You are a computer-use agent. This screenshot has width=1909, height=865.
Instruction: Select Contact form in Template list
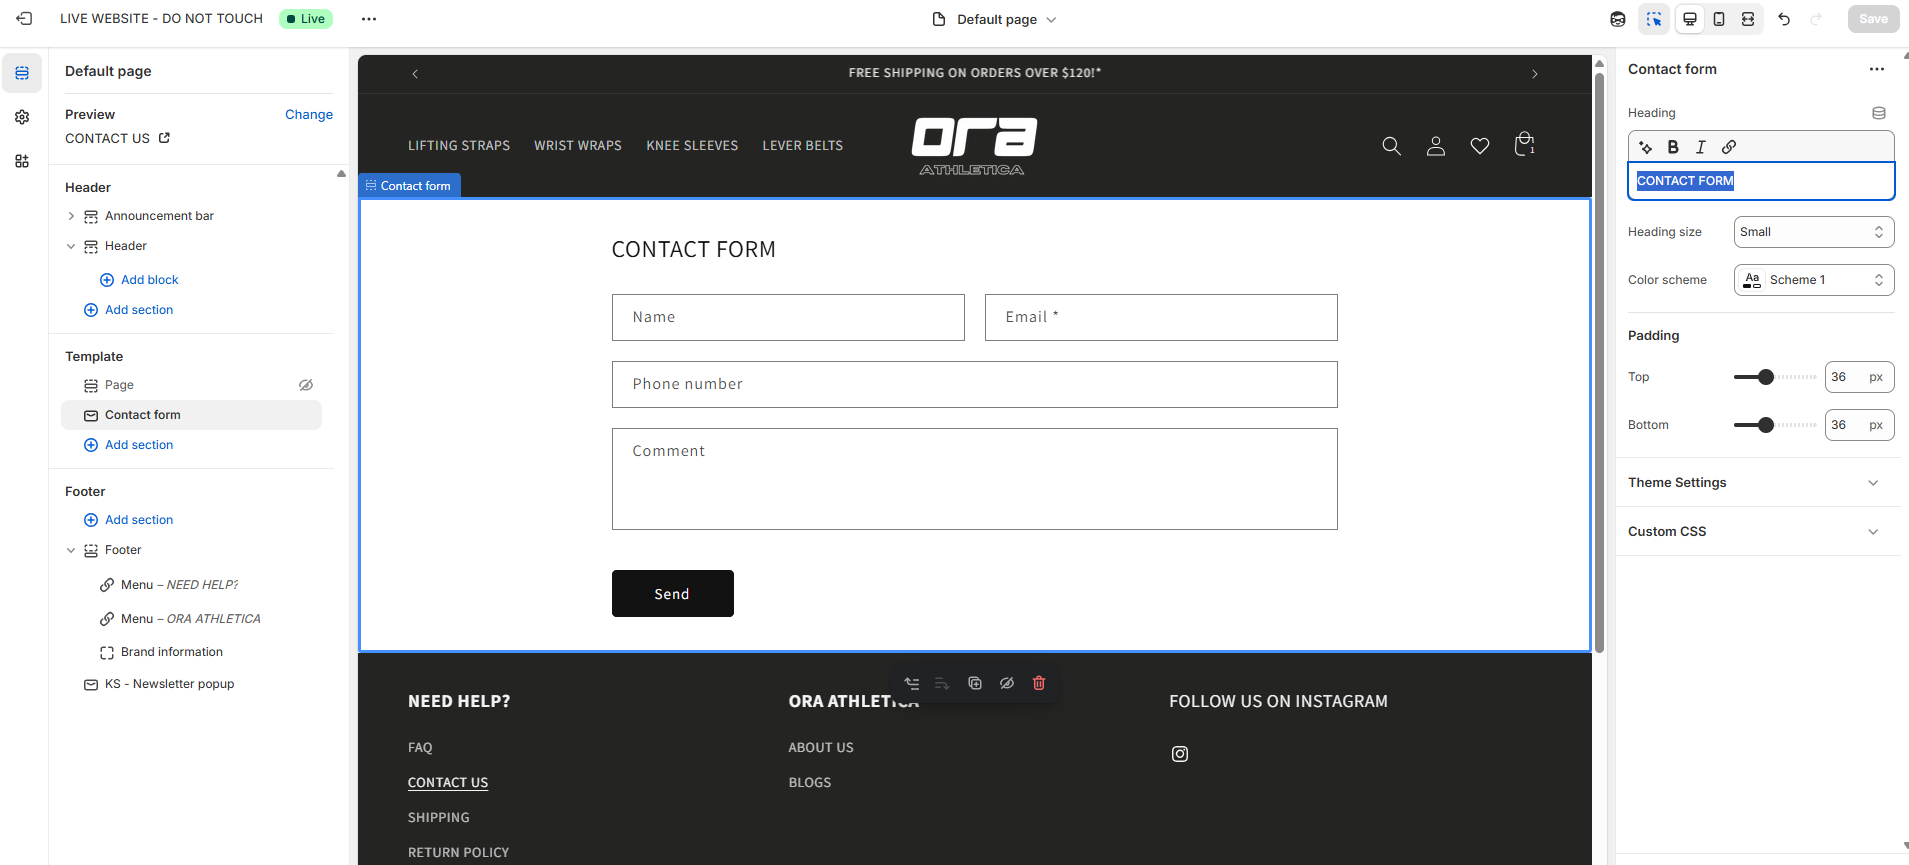[143, 415]
